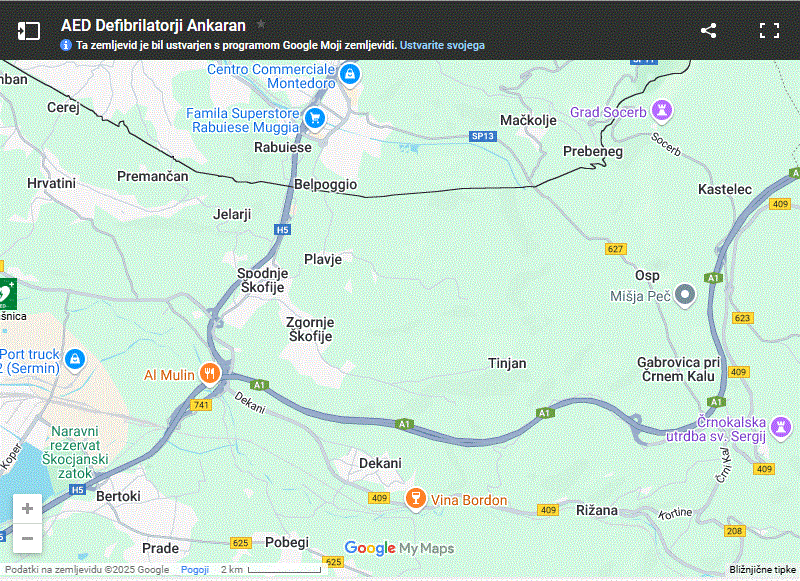Screen dimensions: 800x581
Task: Click Centro Commerciale Montedoro shopping pin
Action: tap(349, 74)
